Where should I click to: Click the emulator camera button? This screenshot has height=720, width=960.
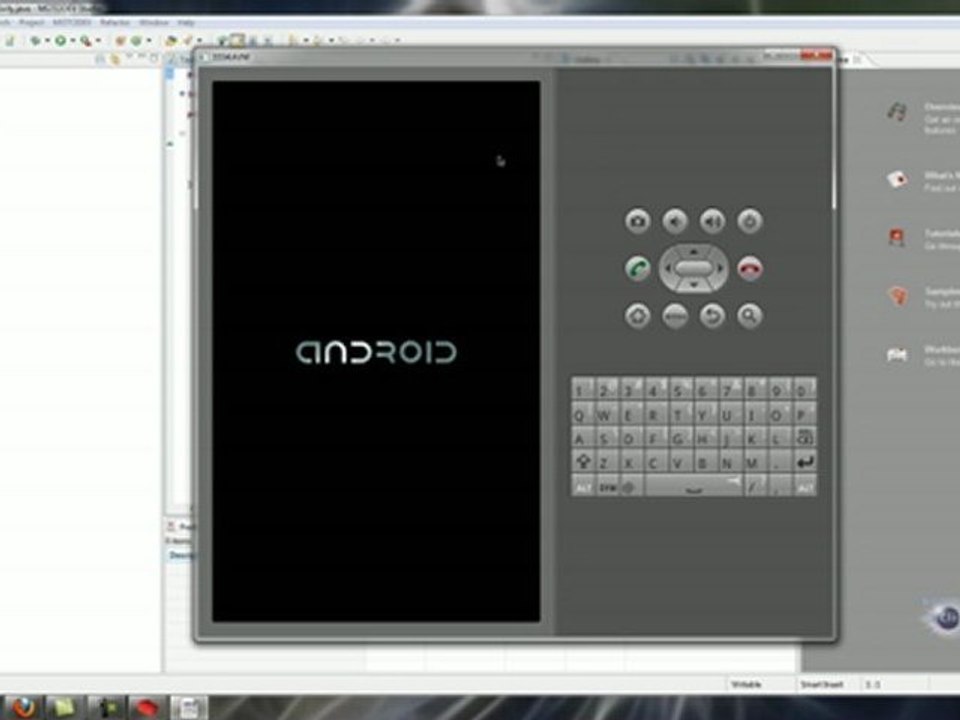point(637,221)
